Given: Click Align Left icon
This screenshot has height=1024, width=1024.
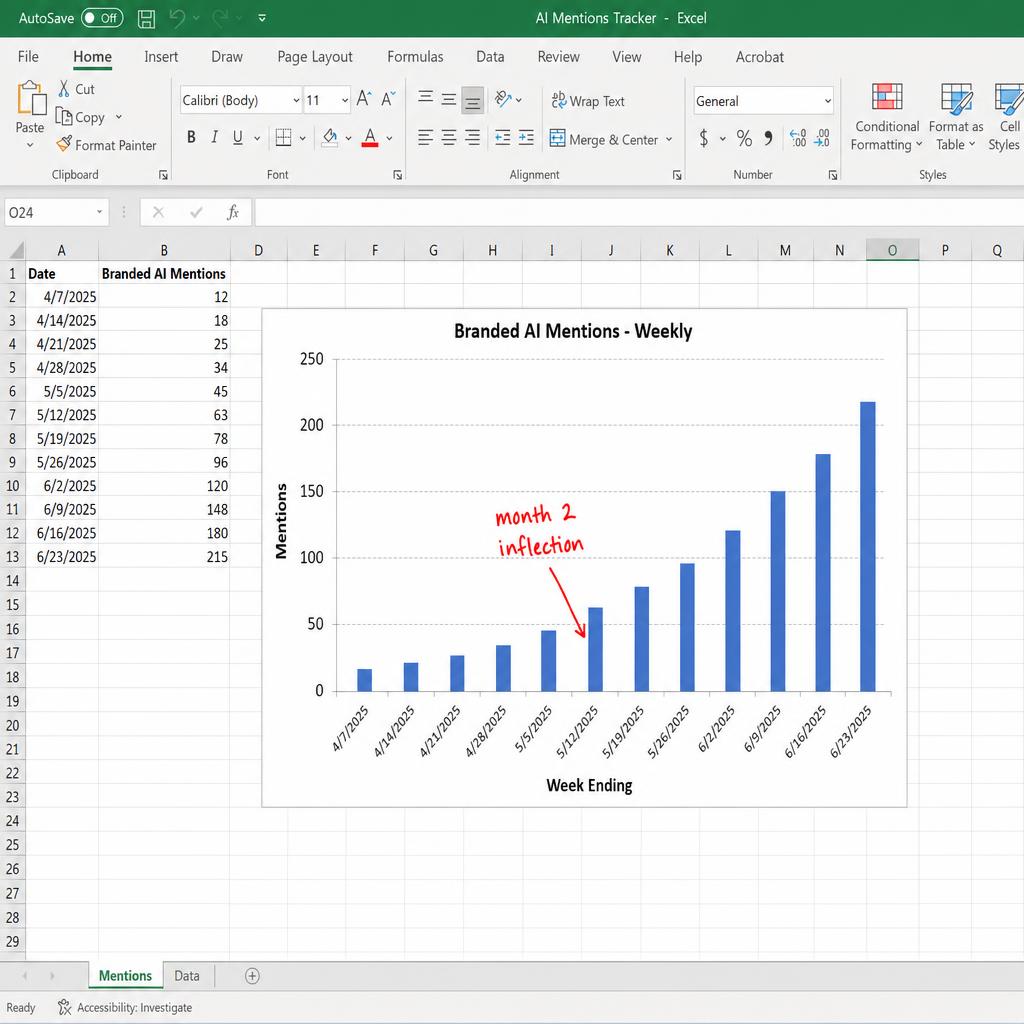Looking at the screenshot, I should click(425, 138).
